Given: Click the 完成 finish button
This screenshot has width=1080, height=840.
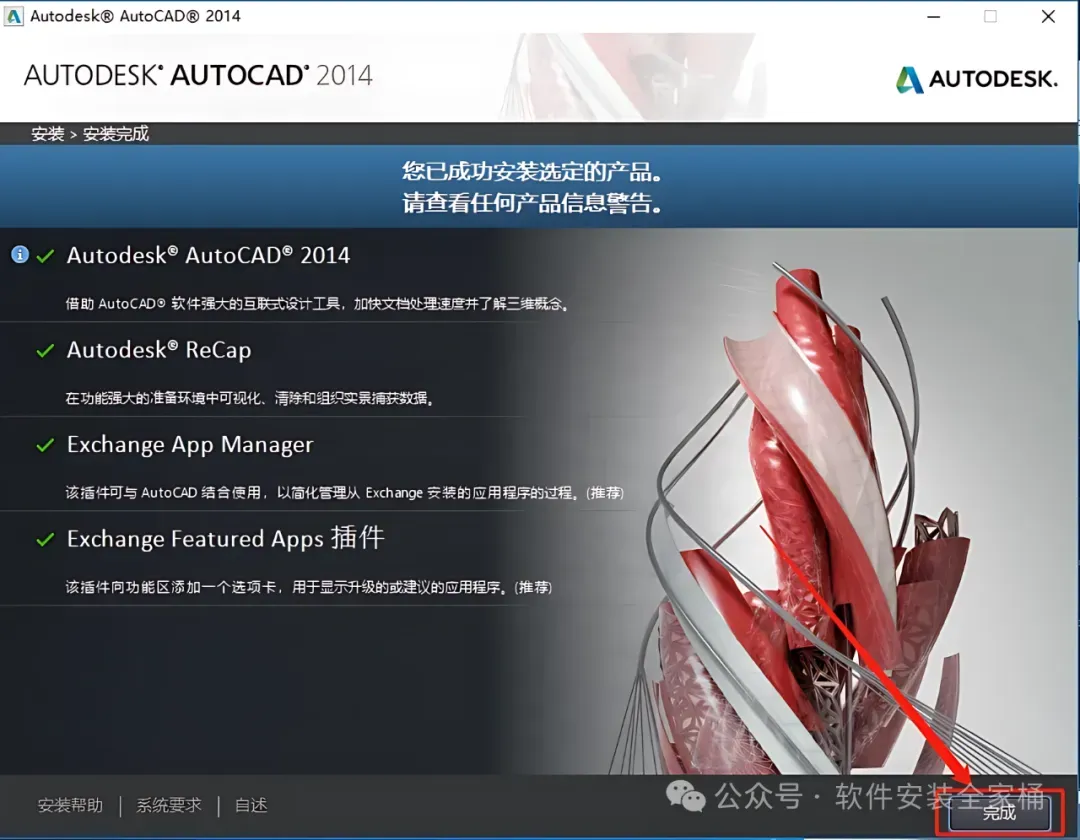Looking at the screenshot, I should coord(999,812).
